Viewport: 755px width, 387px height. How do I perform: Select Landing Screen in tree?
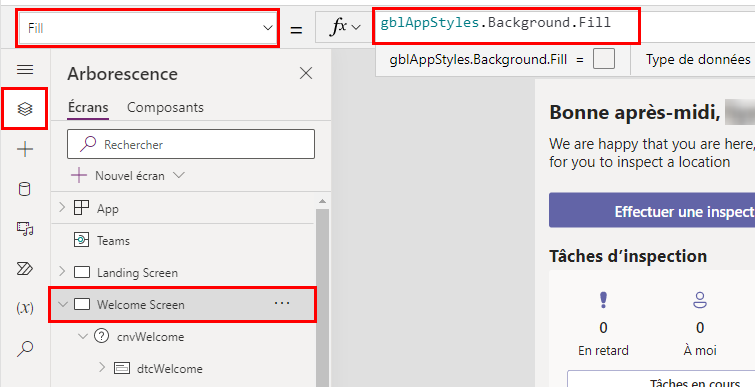[x=137, y=273]
